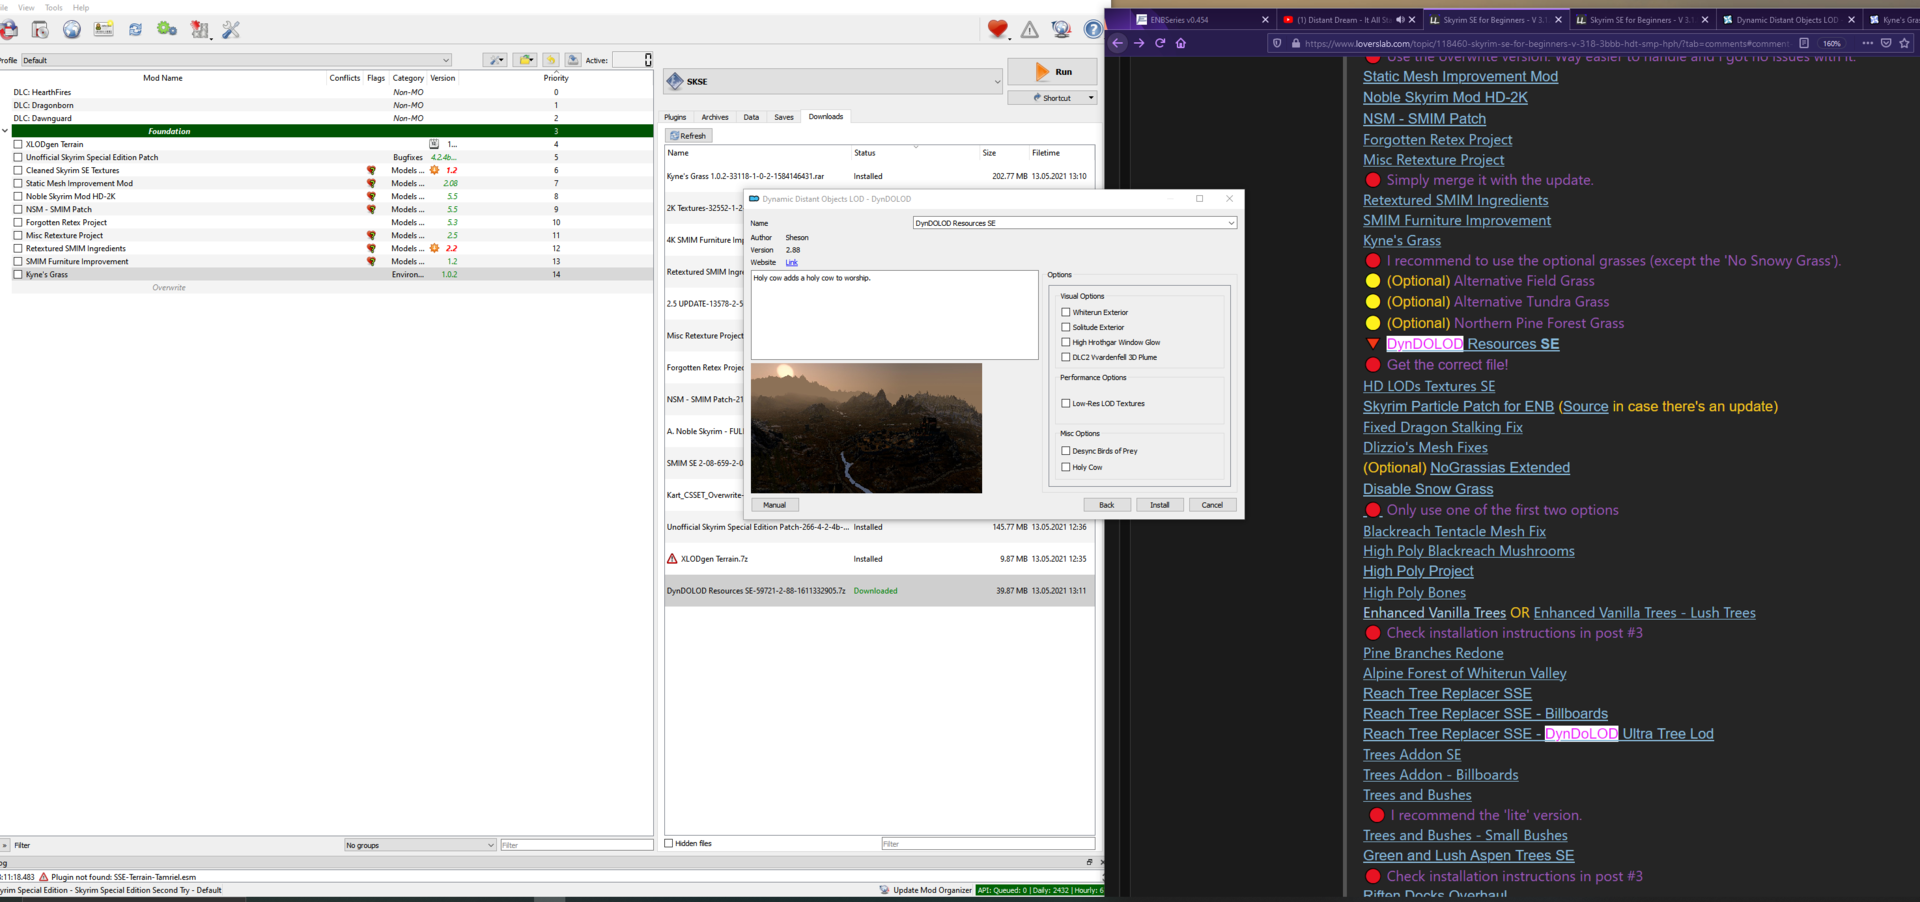This screenshot has width=1920, height=902.
Task: Switch to the Data tab
Action: 751,117
